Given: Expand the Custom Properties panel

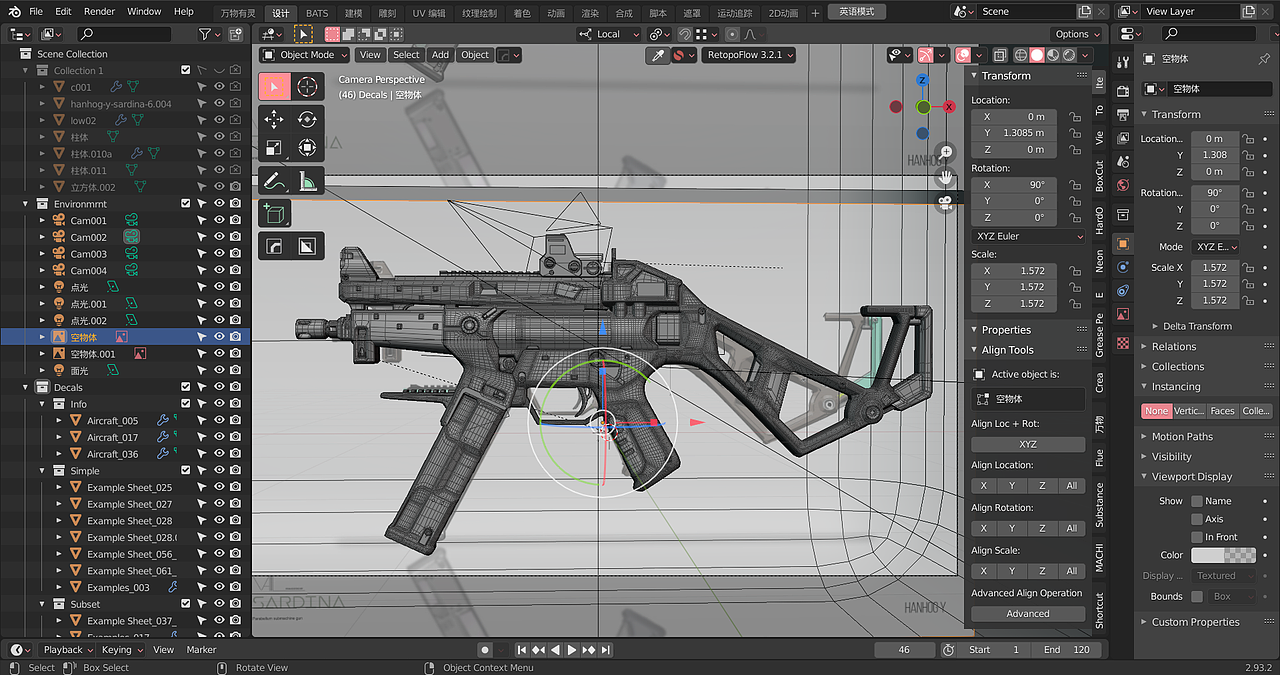Looking at the screenshot, I should [1195, 622].
